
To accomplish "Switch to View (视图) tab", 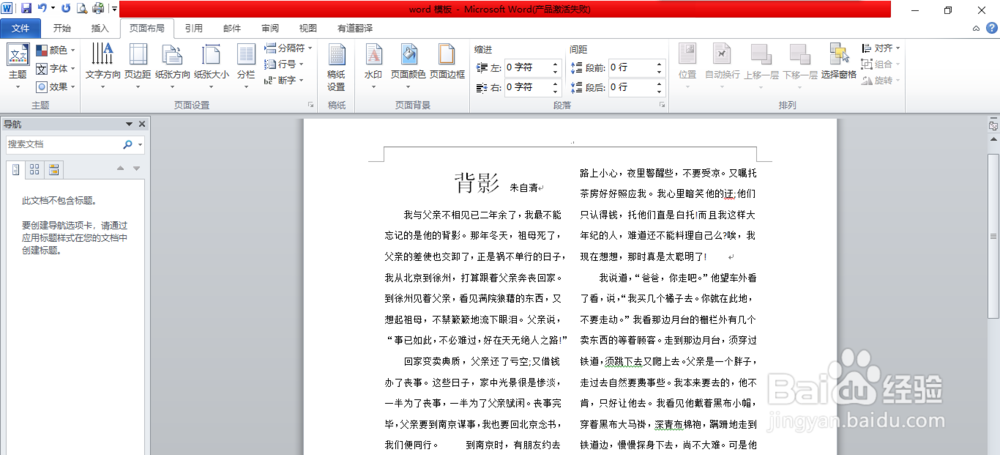I will [x=308, y=28].
